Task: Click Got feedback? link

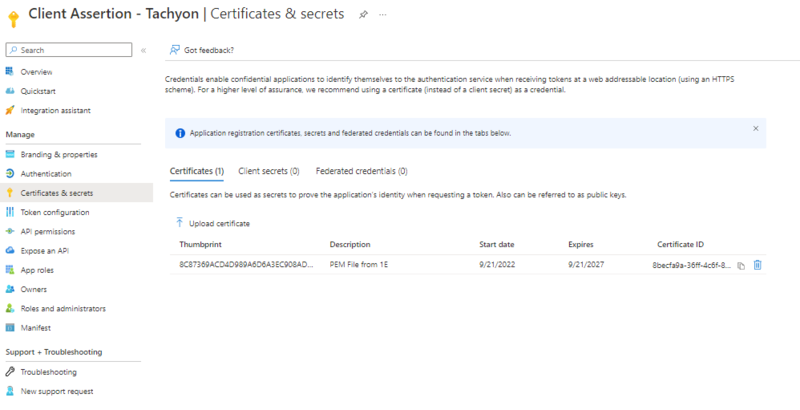Action: tap(208, 50)
